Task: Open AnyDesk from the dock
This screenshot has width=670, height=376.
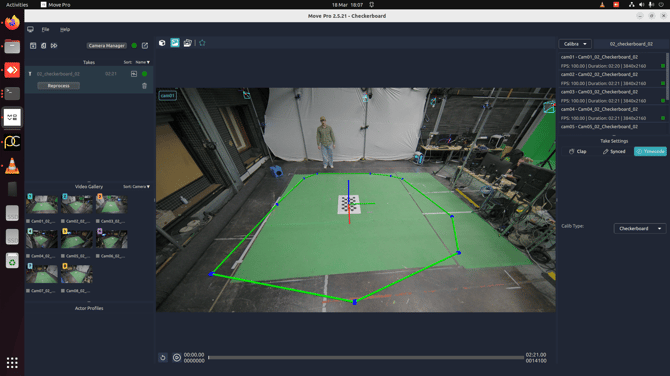Action: click(12, 70)
